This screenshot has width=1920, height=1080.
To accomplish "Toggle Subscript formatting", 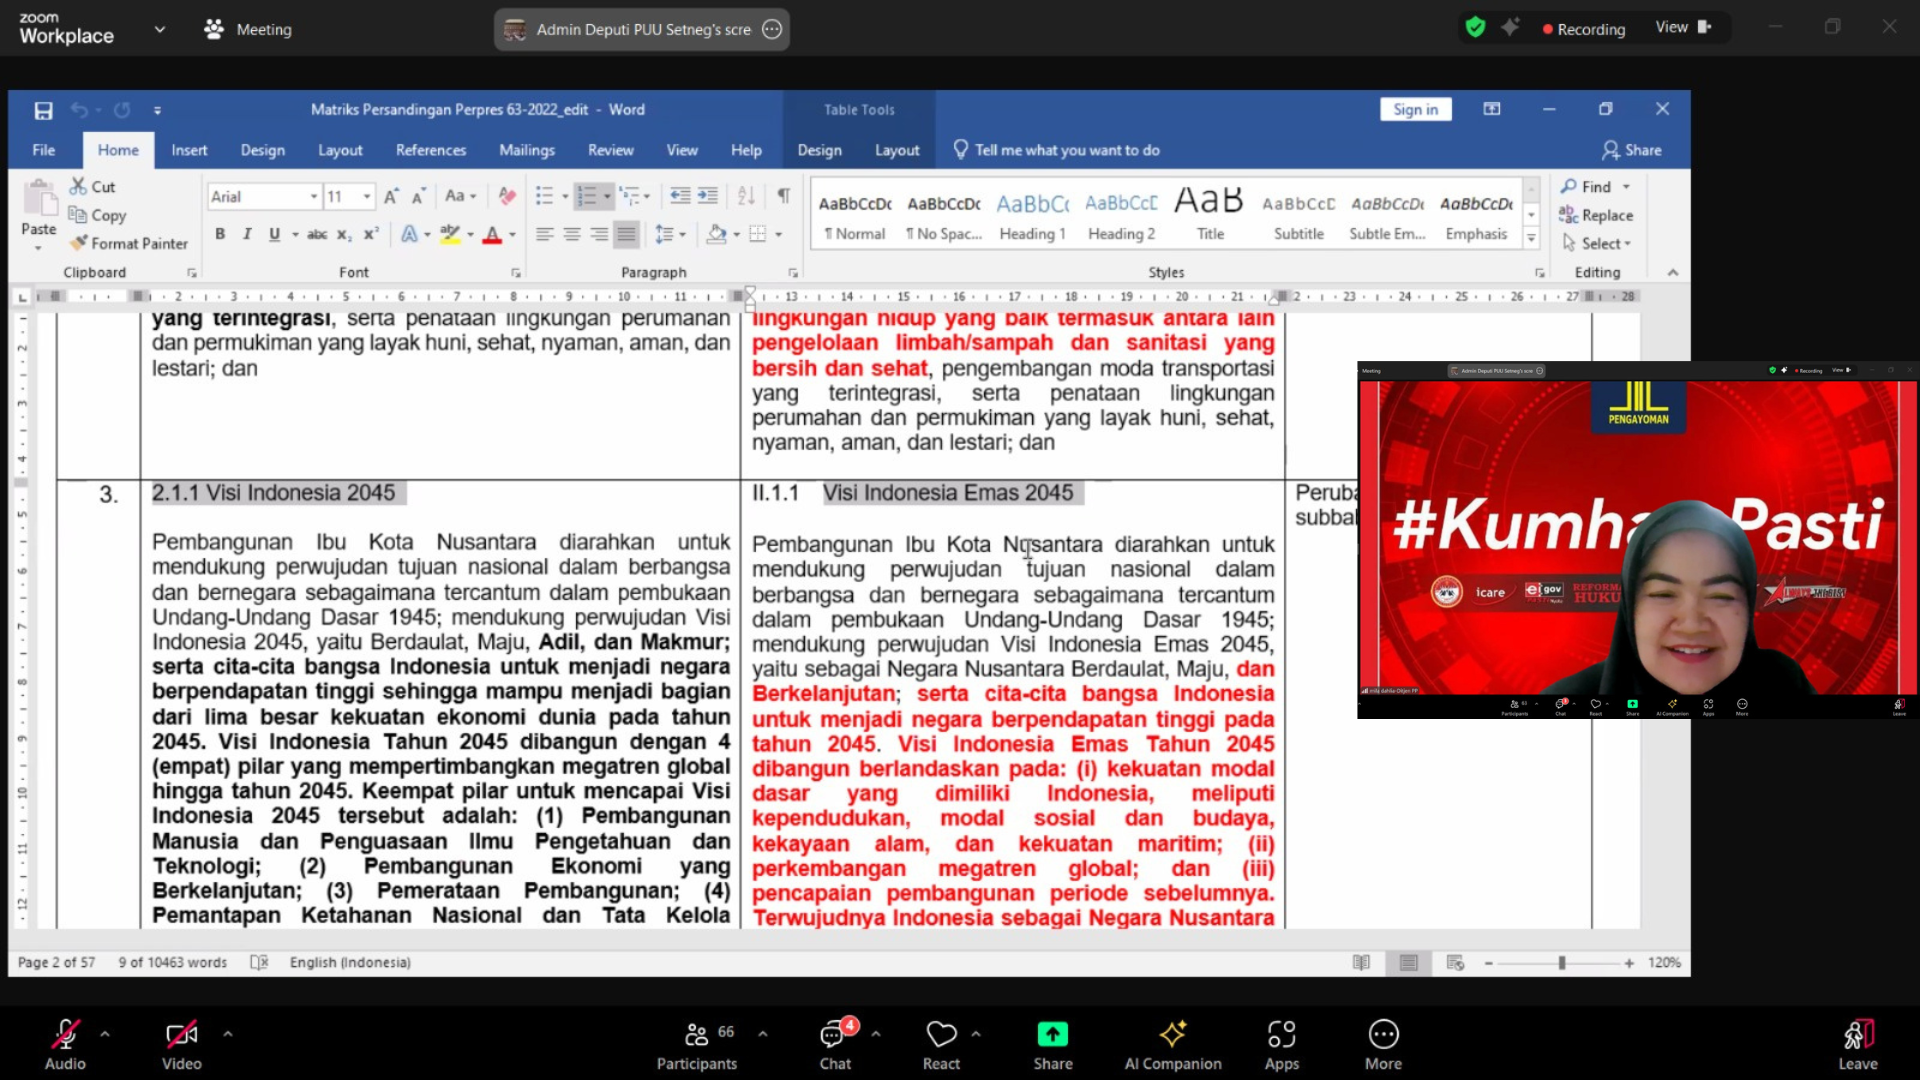I will (x=344, y=234).
